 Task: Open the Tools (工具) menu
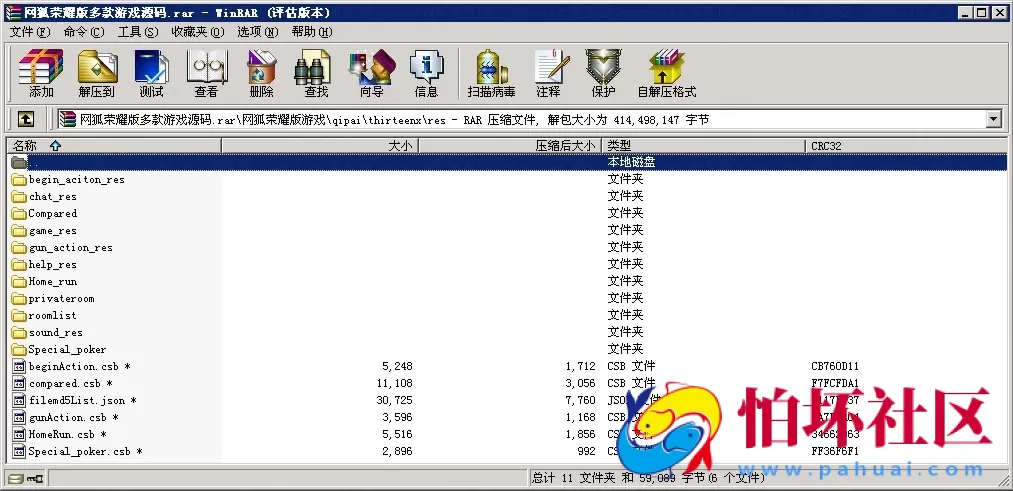(x=137, y=32)
